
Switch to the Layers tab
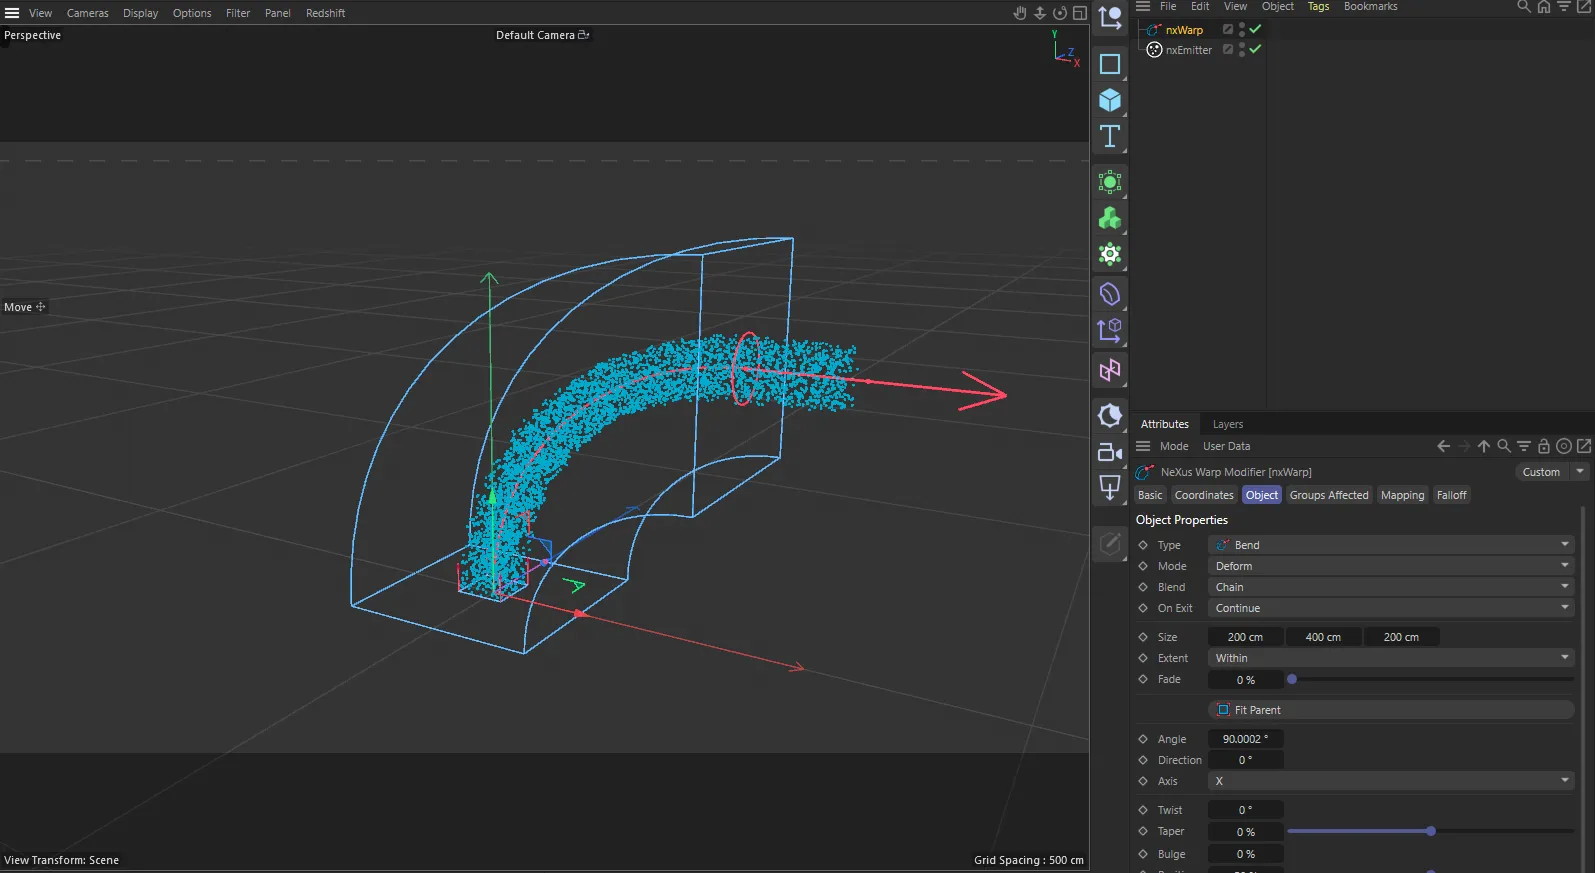coord(1227,424)
